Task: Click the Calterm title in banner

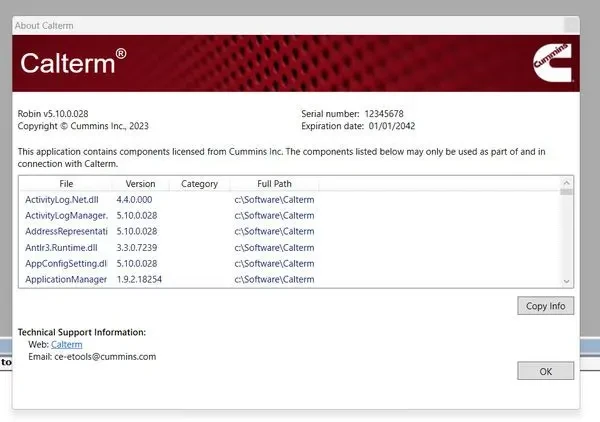Action: pos(73,62)
